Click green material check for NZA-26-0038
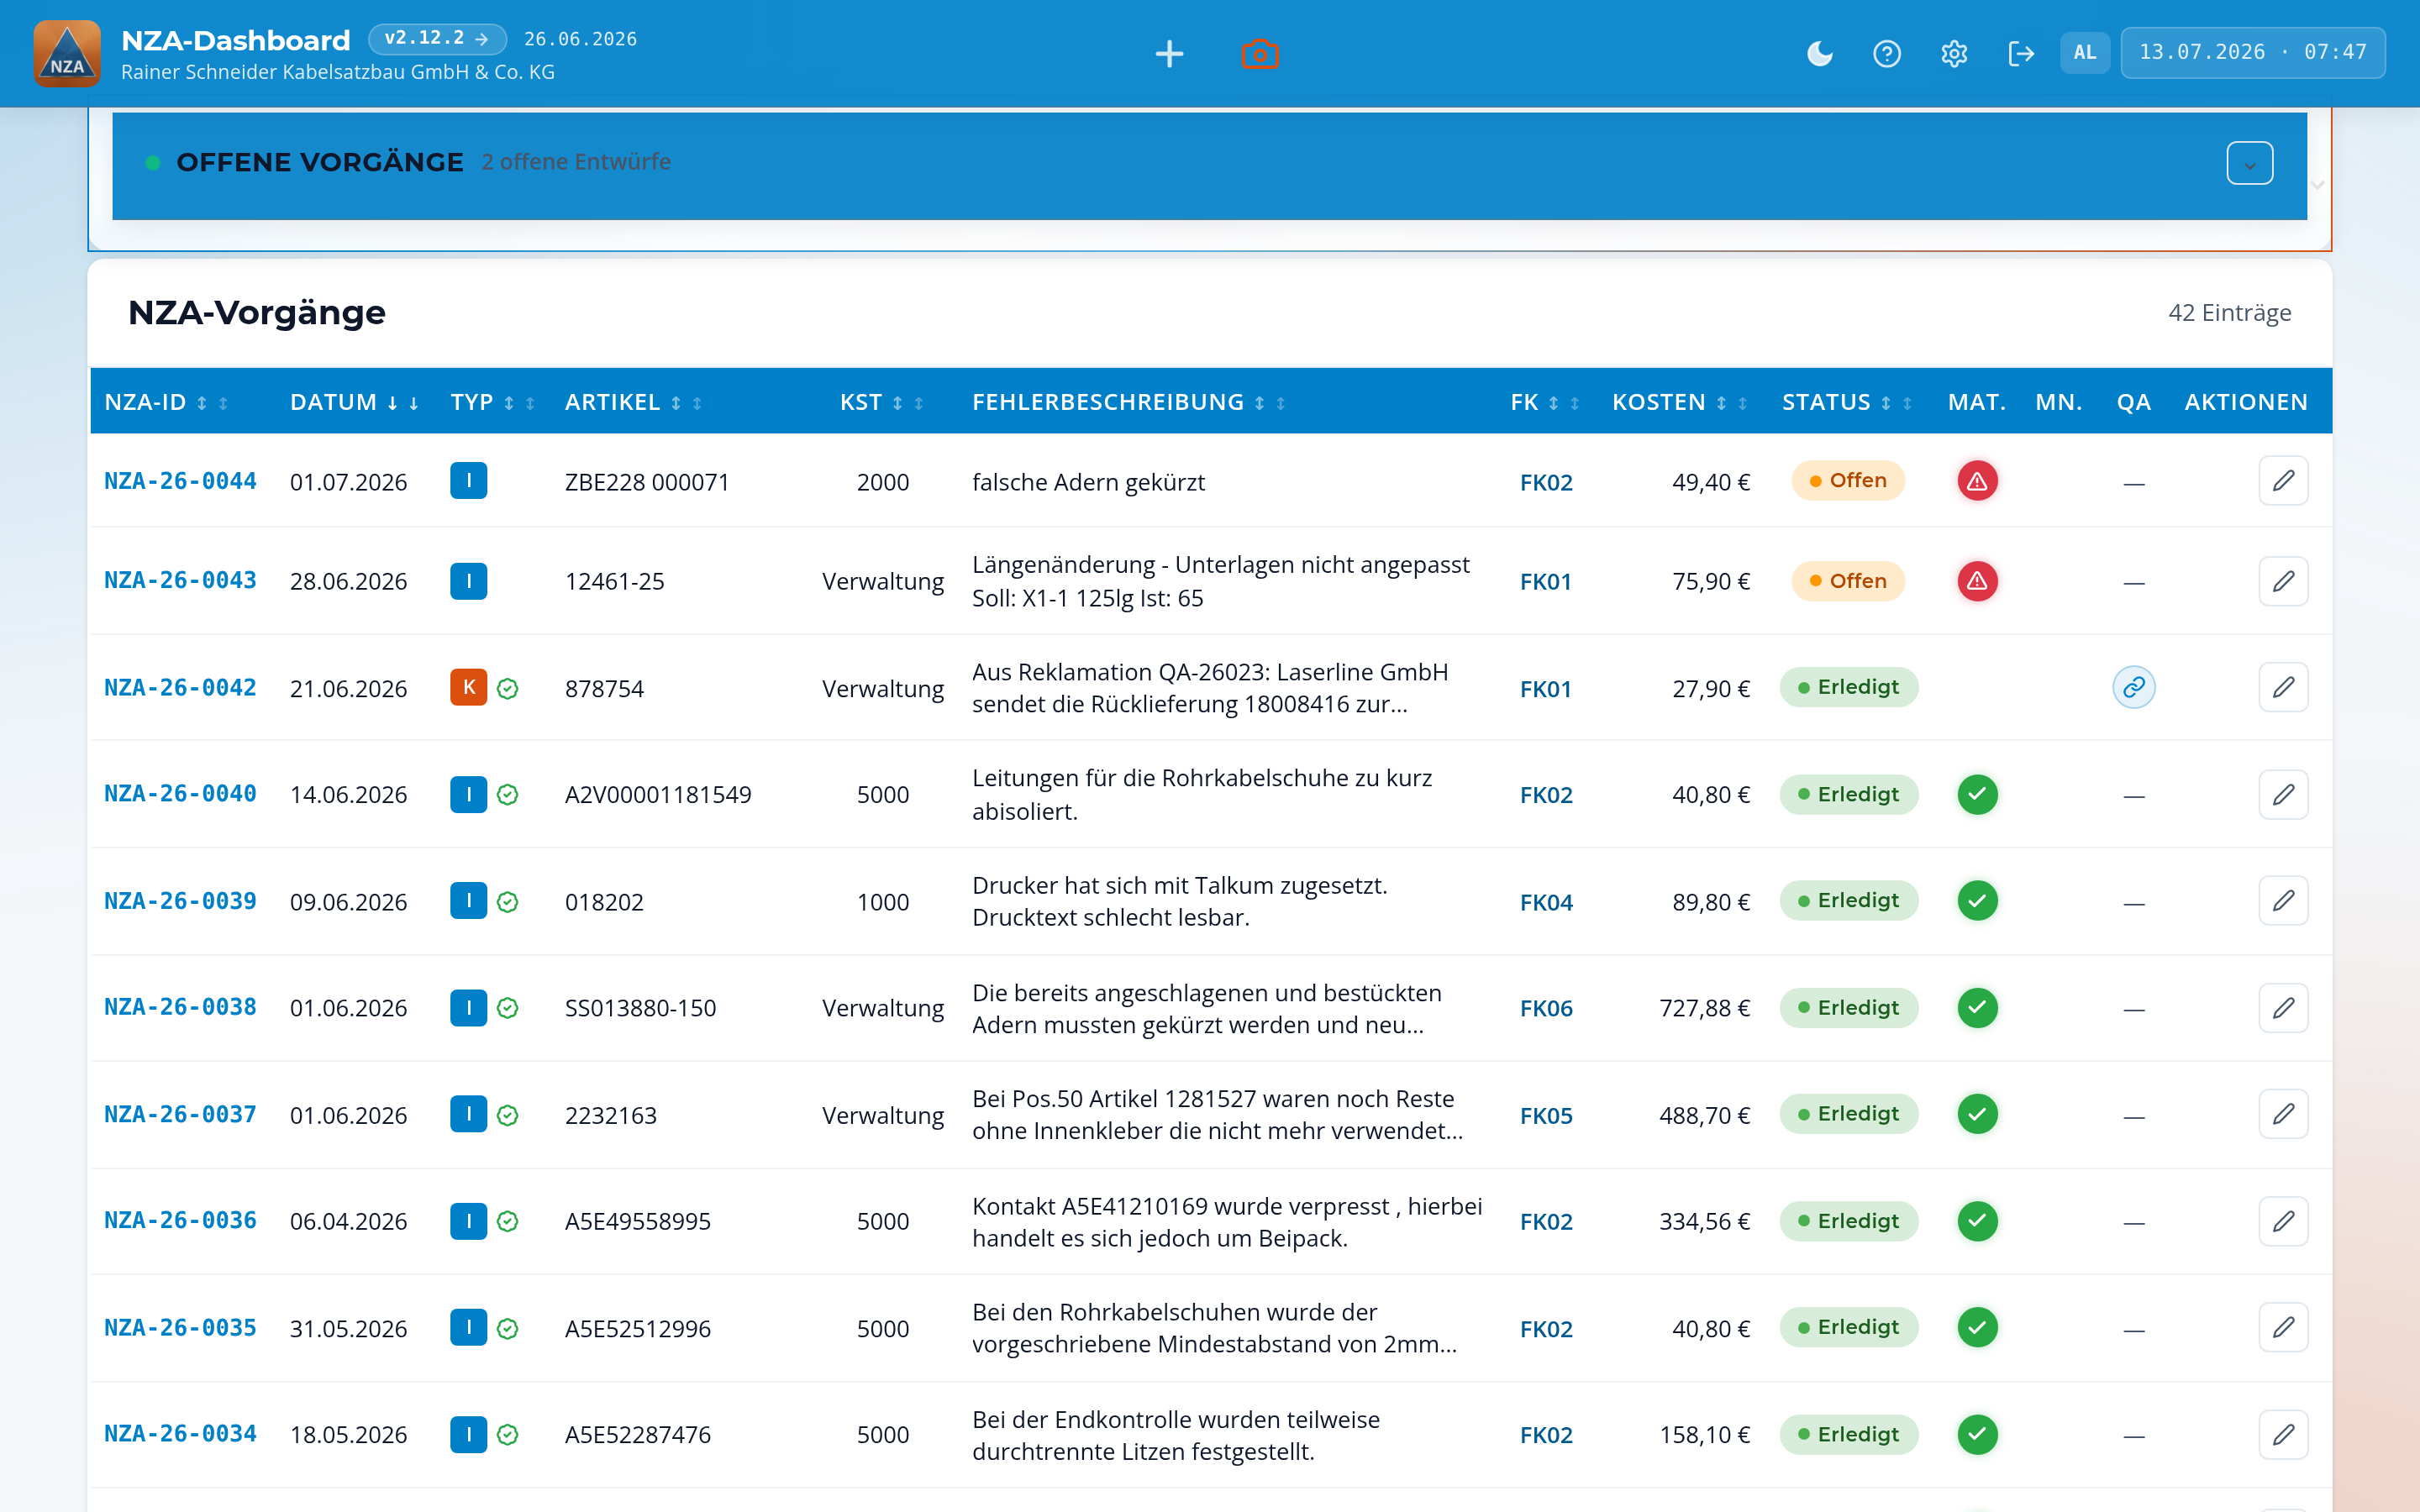This screenshot has height=1512, width=2420. click(1977, 1007)
